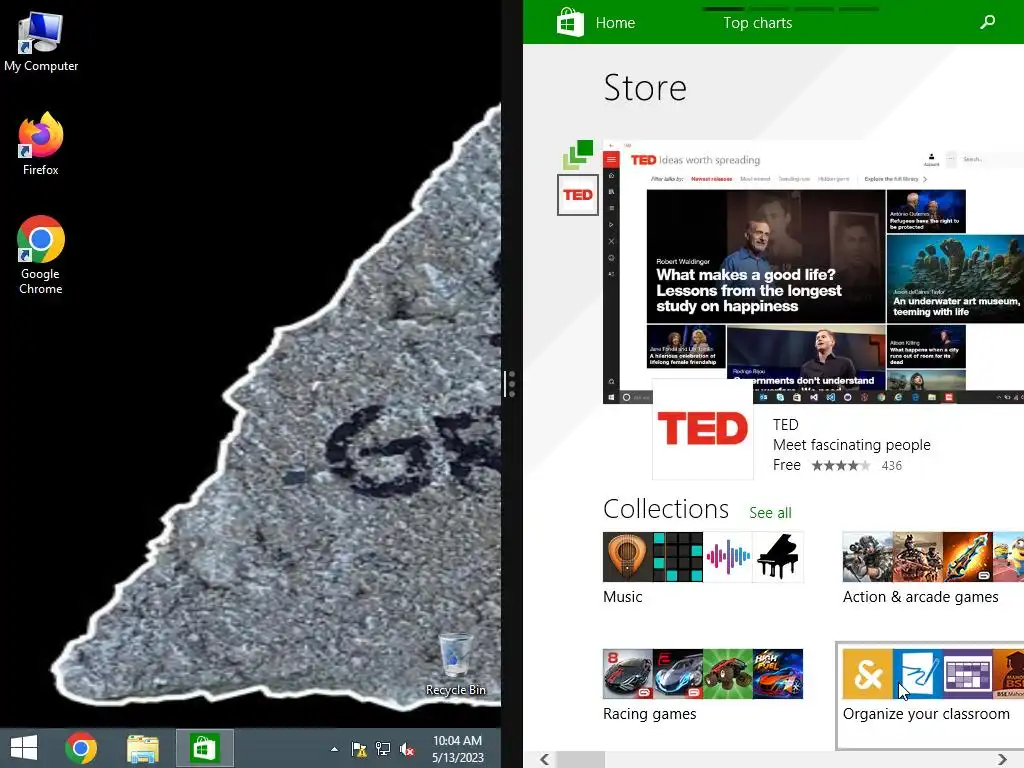Open the orange ampersand app icon

pyautogui.click(x=867, y=674)
